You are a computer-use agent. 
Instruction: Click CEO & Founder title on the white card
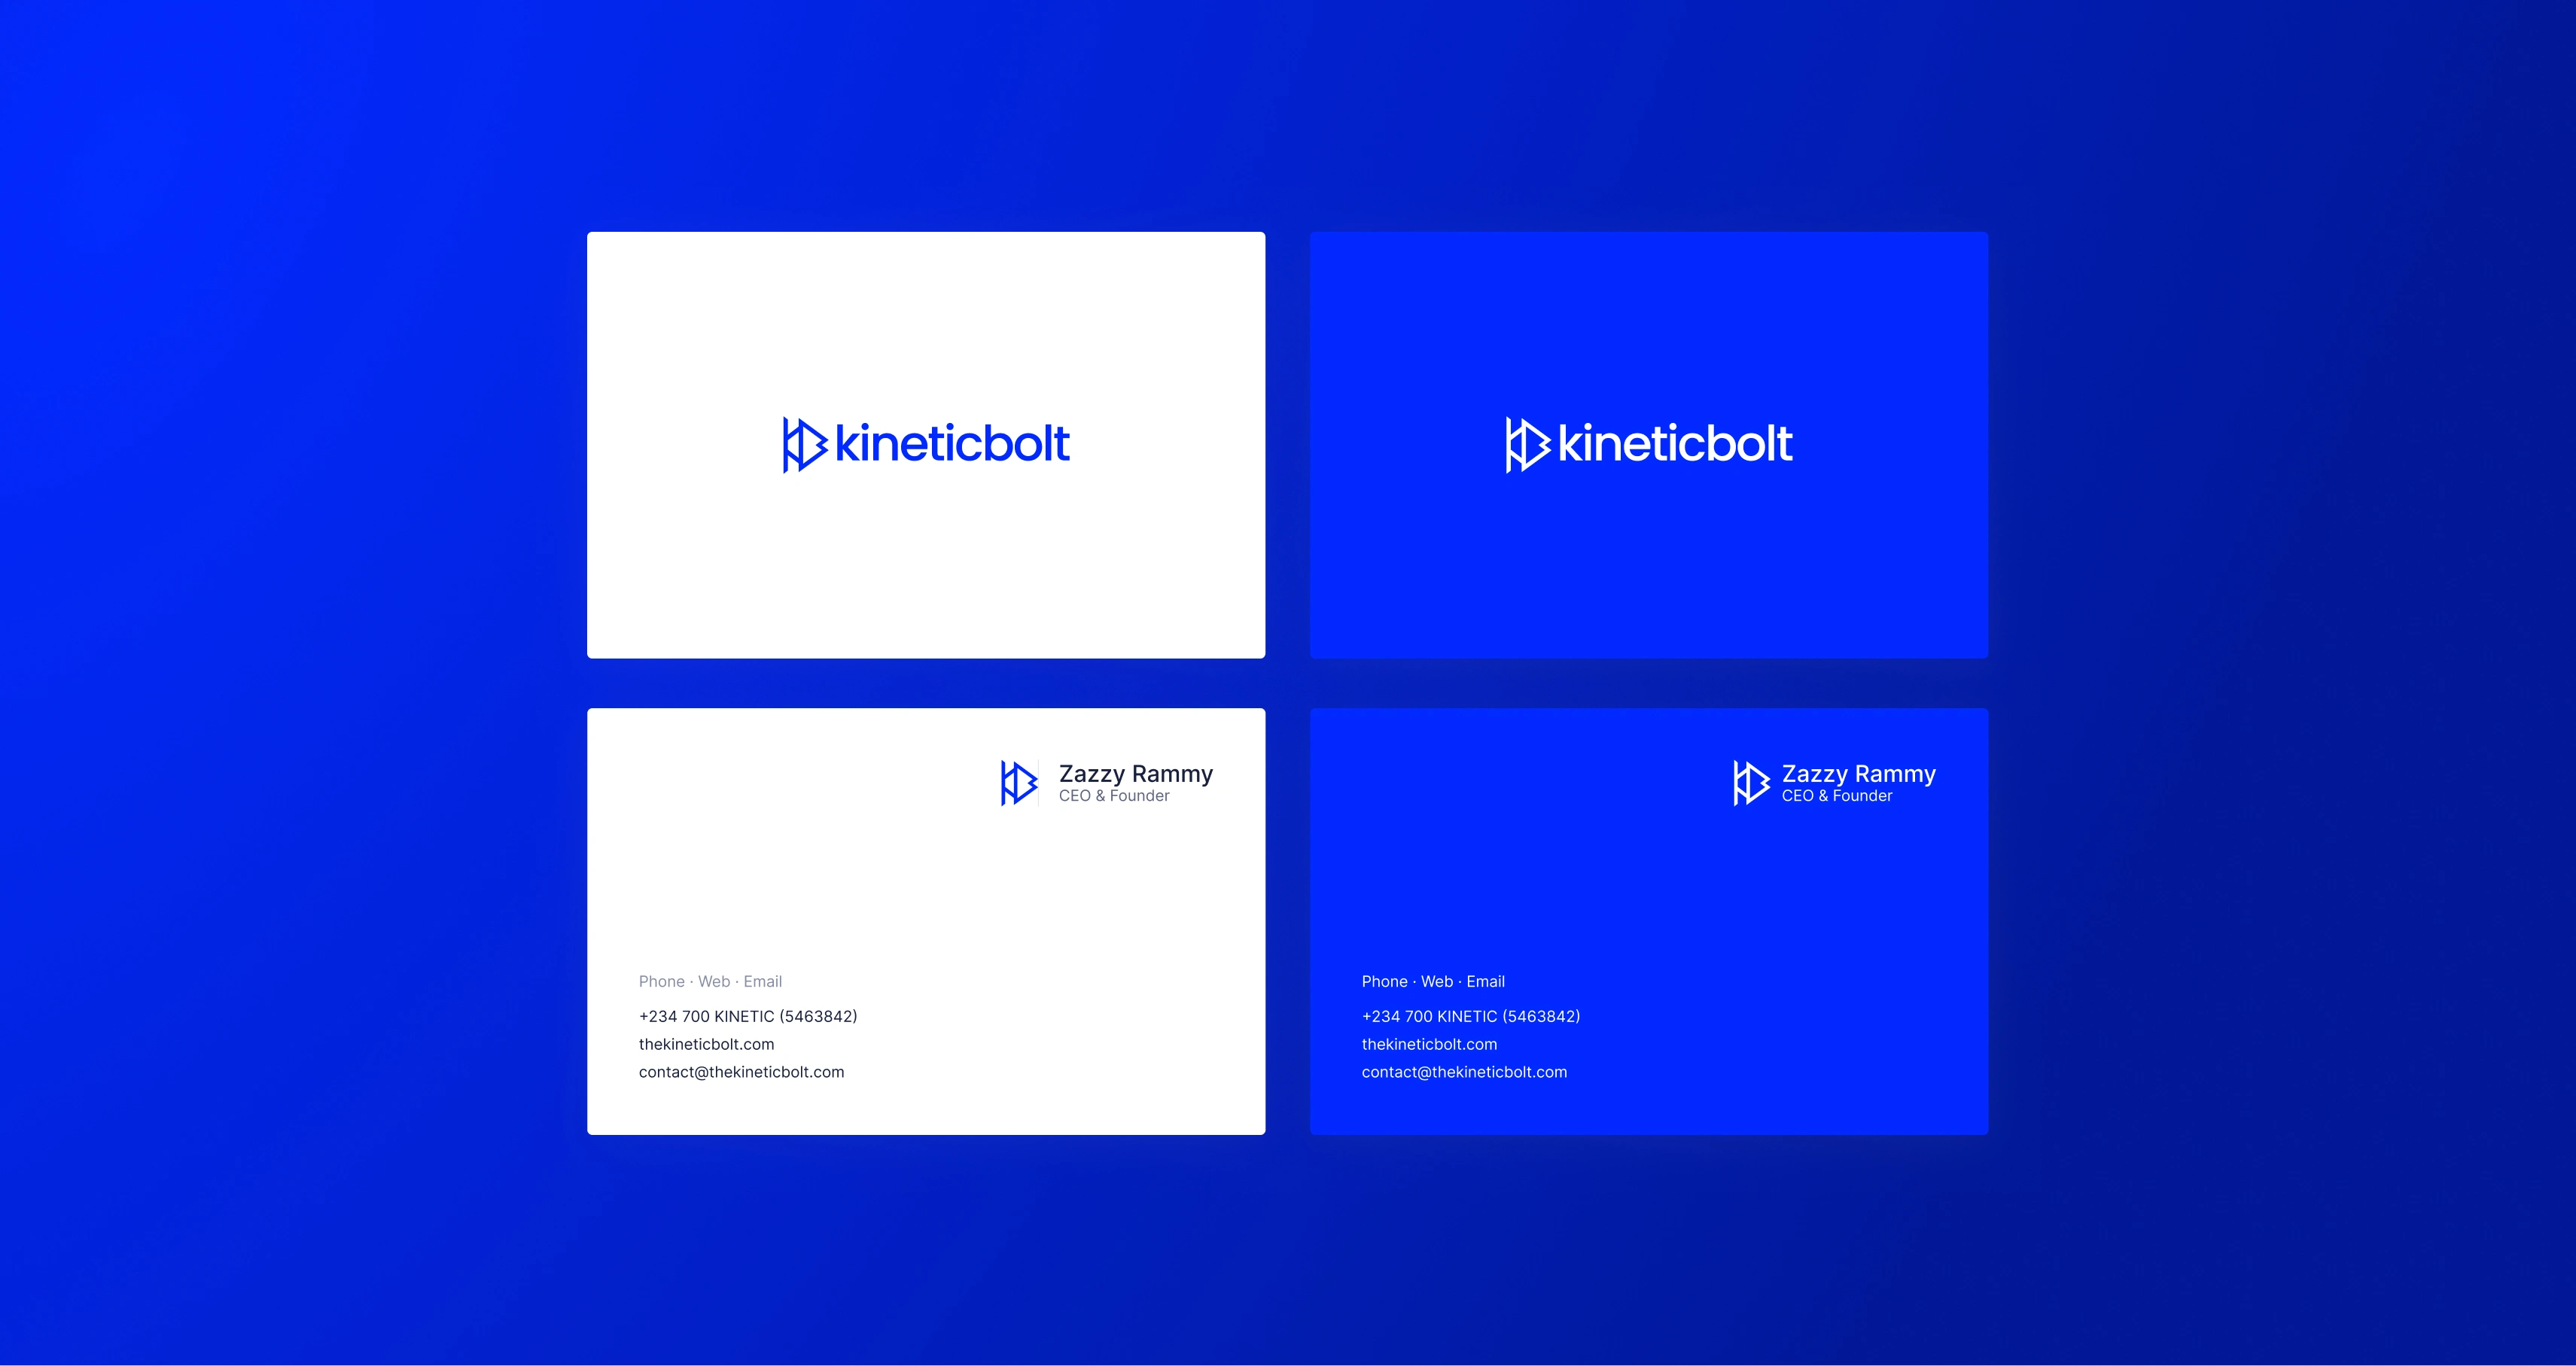[x=1114, y=796]
